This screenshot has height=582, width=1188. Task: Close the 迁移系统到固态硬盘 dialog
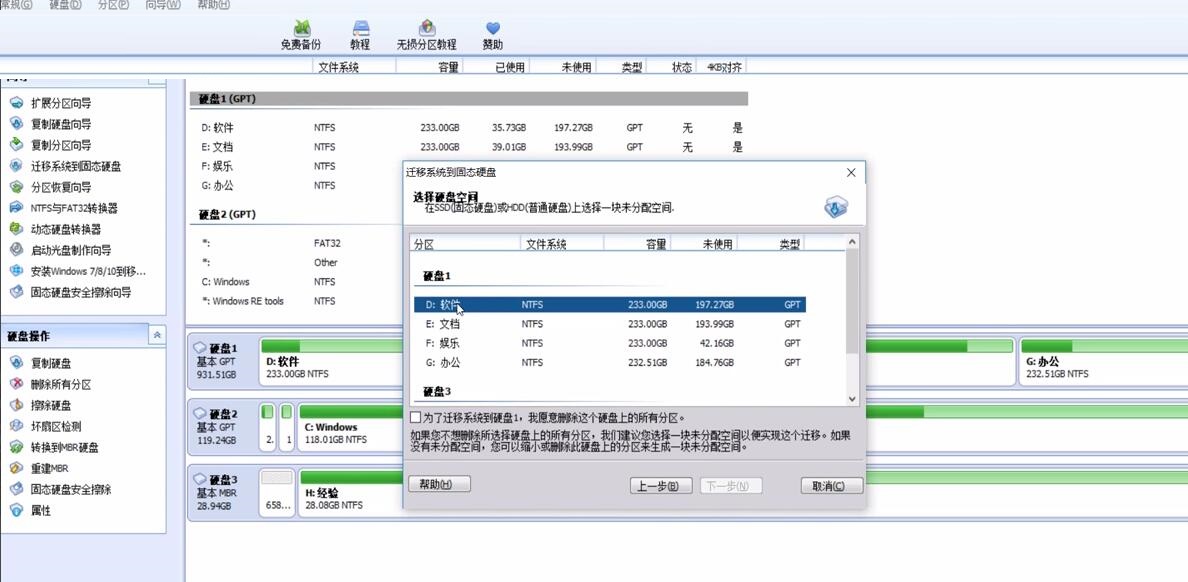(851, 173)
